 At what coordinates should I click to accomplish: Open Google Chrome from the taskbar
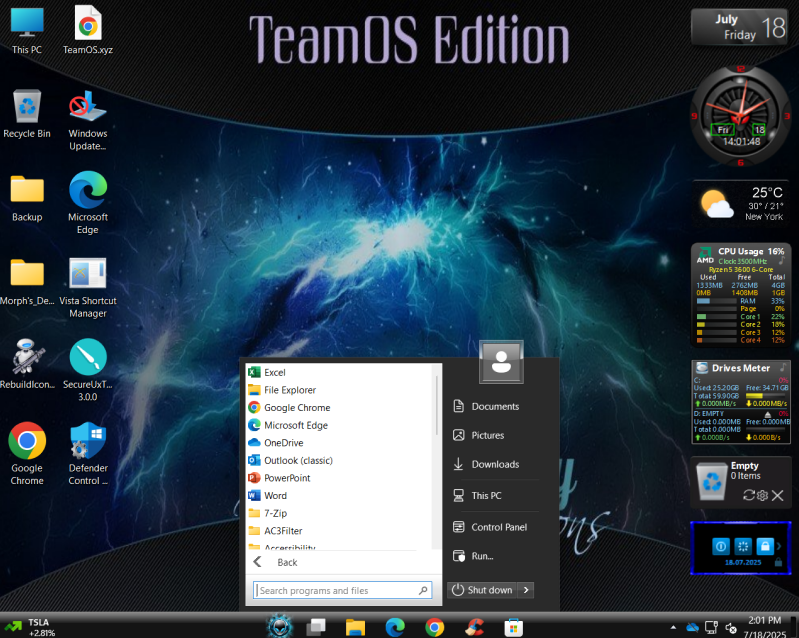pyautogui.click(x=435, y=627)
